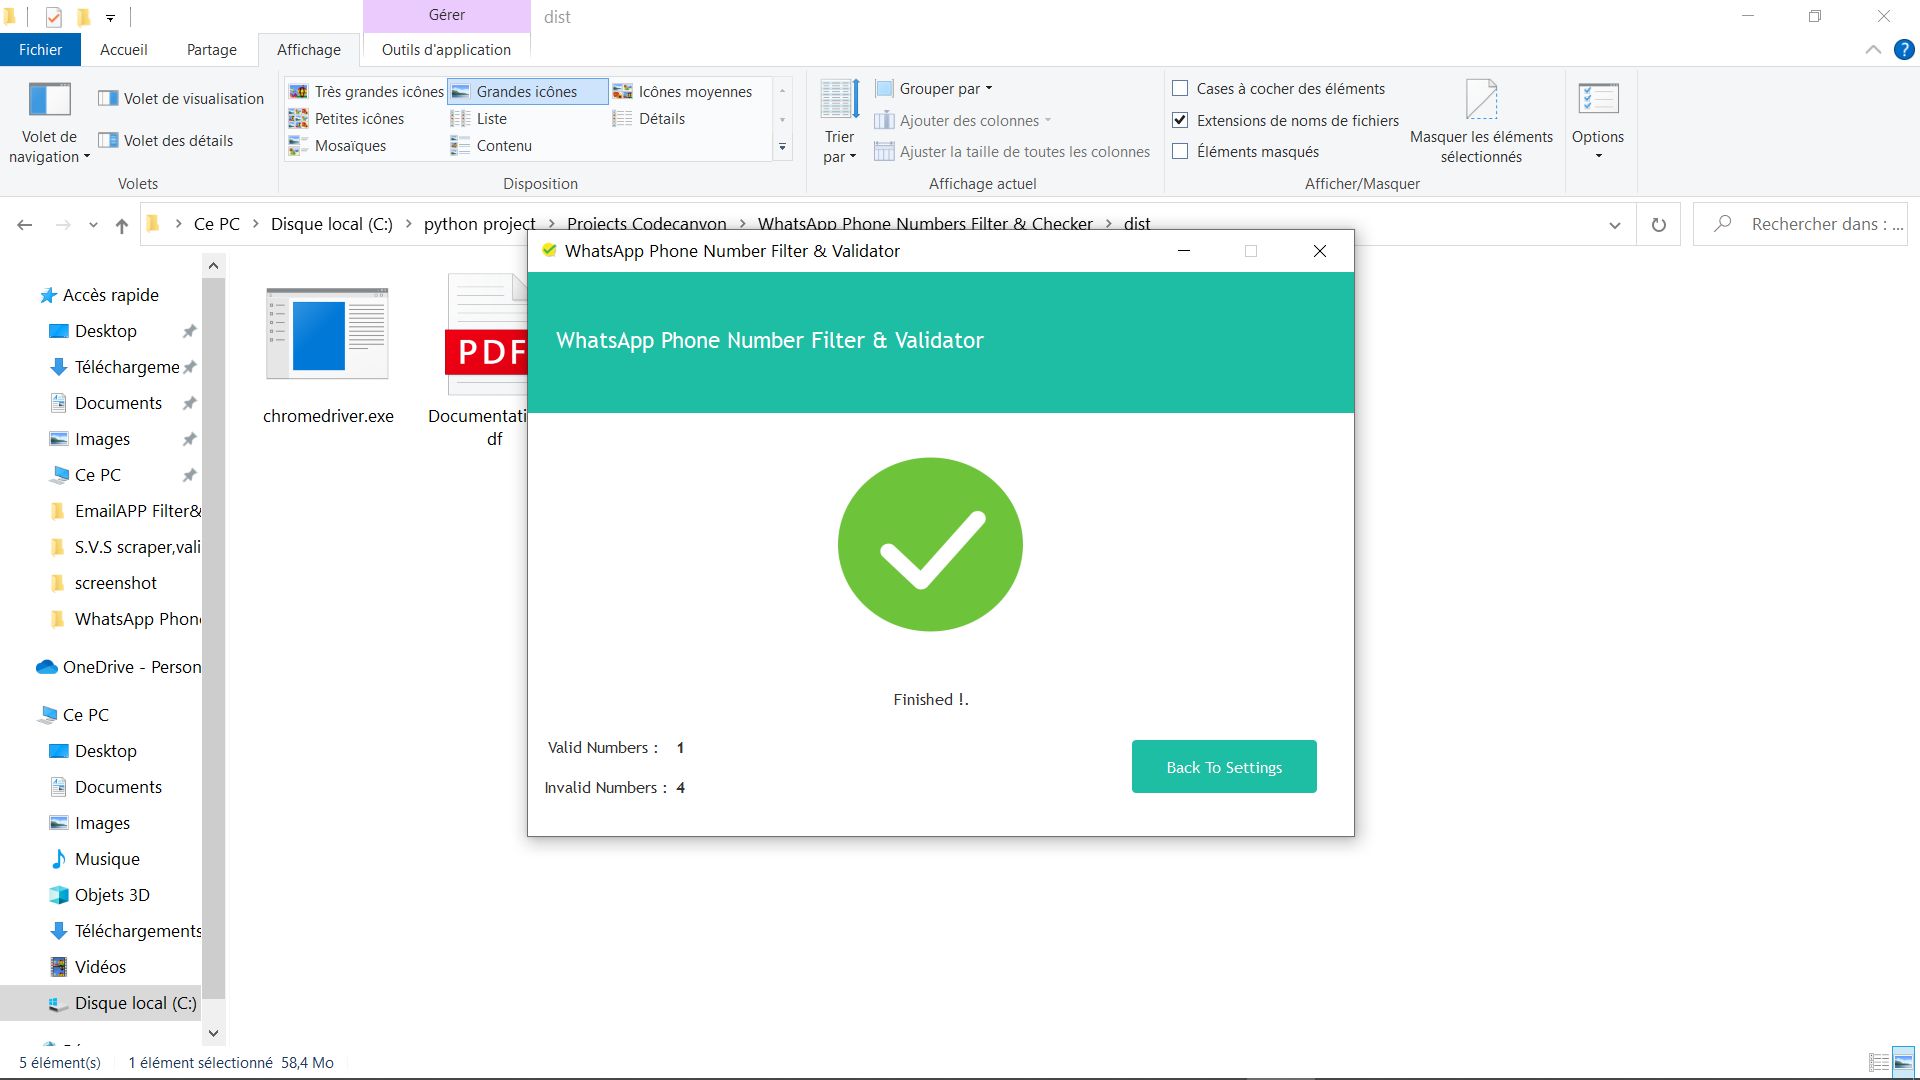
Task: Open the Volet de navigation dropdown
Action: pos(49,124)
